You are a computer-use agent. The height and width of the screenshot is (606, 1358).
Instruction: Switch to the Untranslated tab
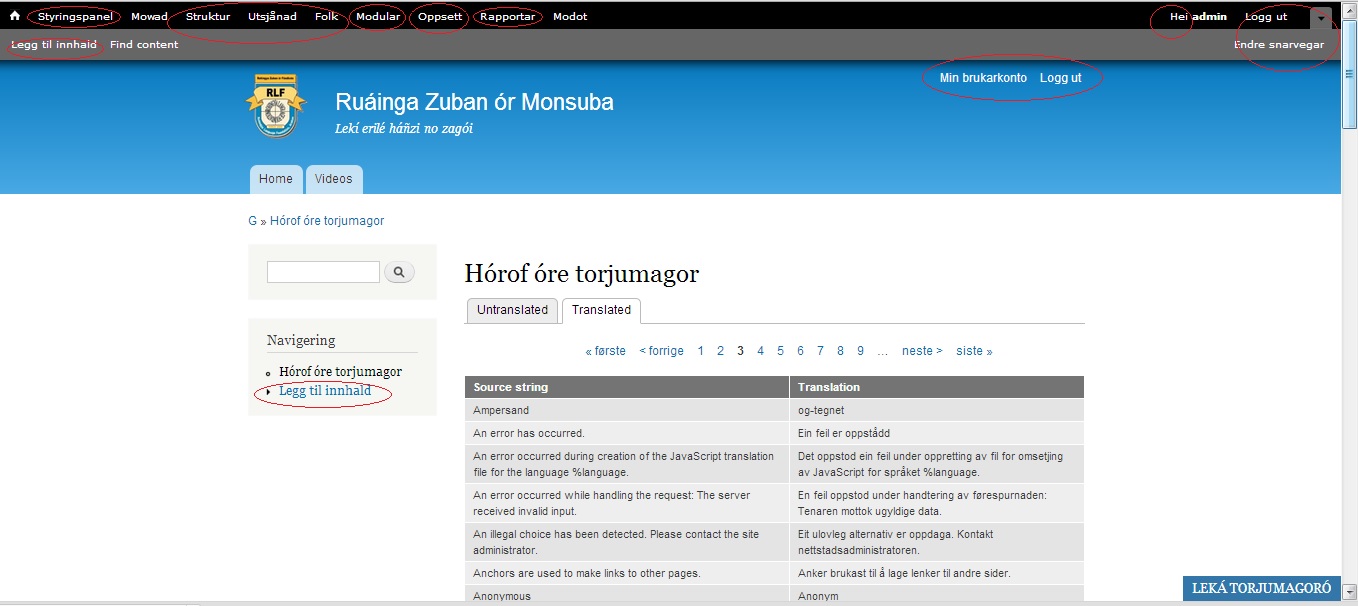512,310
